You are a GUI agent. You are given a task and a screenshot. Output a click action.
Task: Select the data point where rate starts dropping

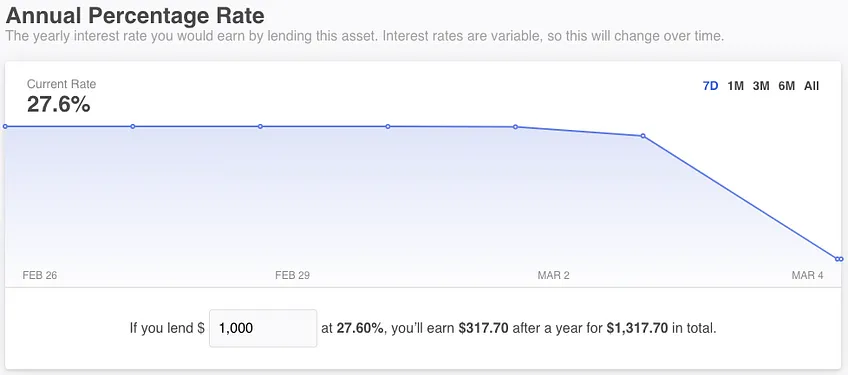[x=643, y=136]
